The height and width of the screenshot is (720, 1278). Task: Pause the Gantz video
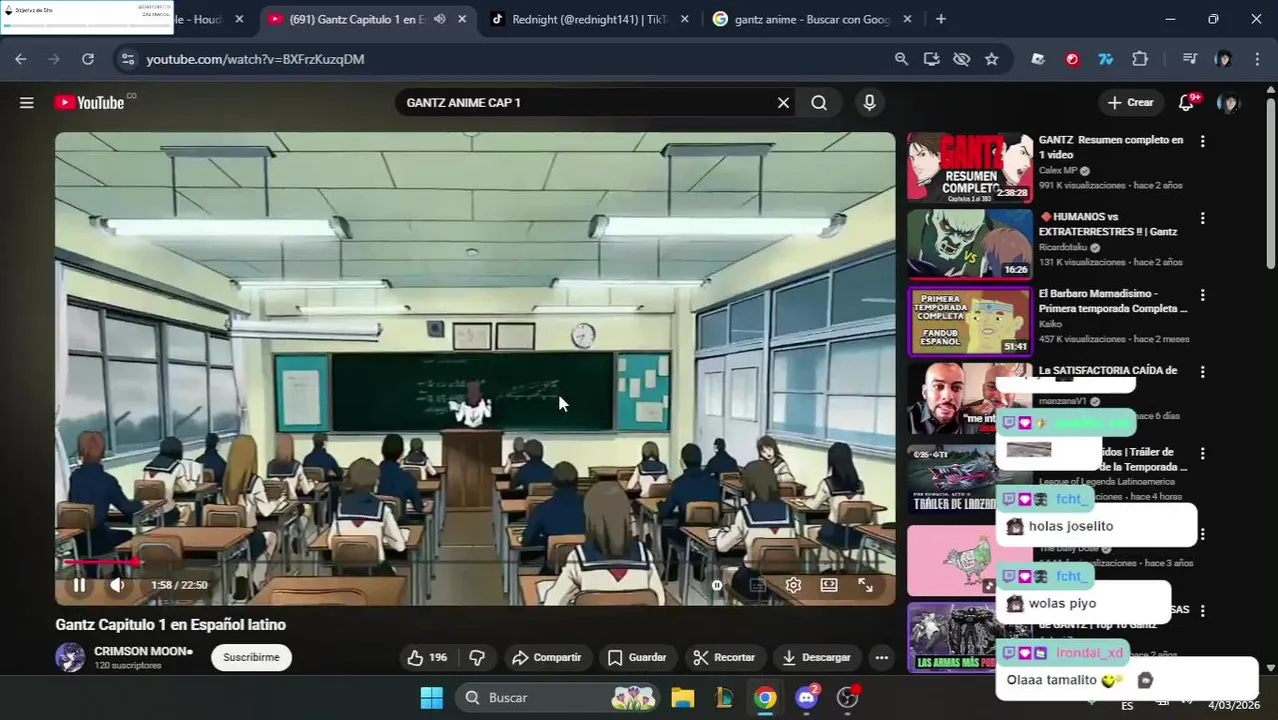80,585
